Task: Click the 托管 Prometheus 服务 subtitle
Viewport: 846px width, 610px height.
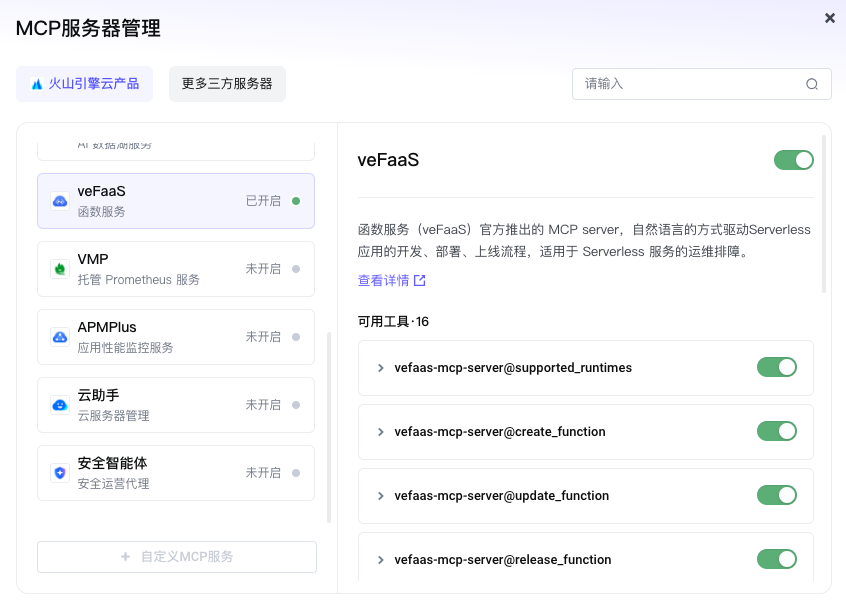Action: (139, 280)
